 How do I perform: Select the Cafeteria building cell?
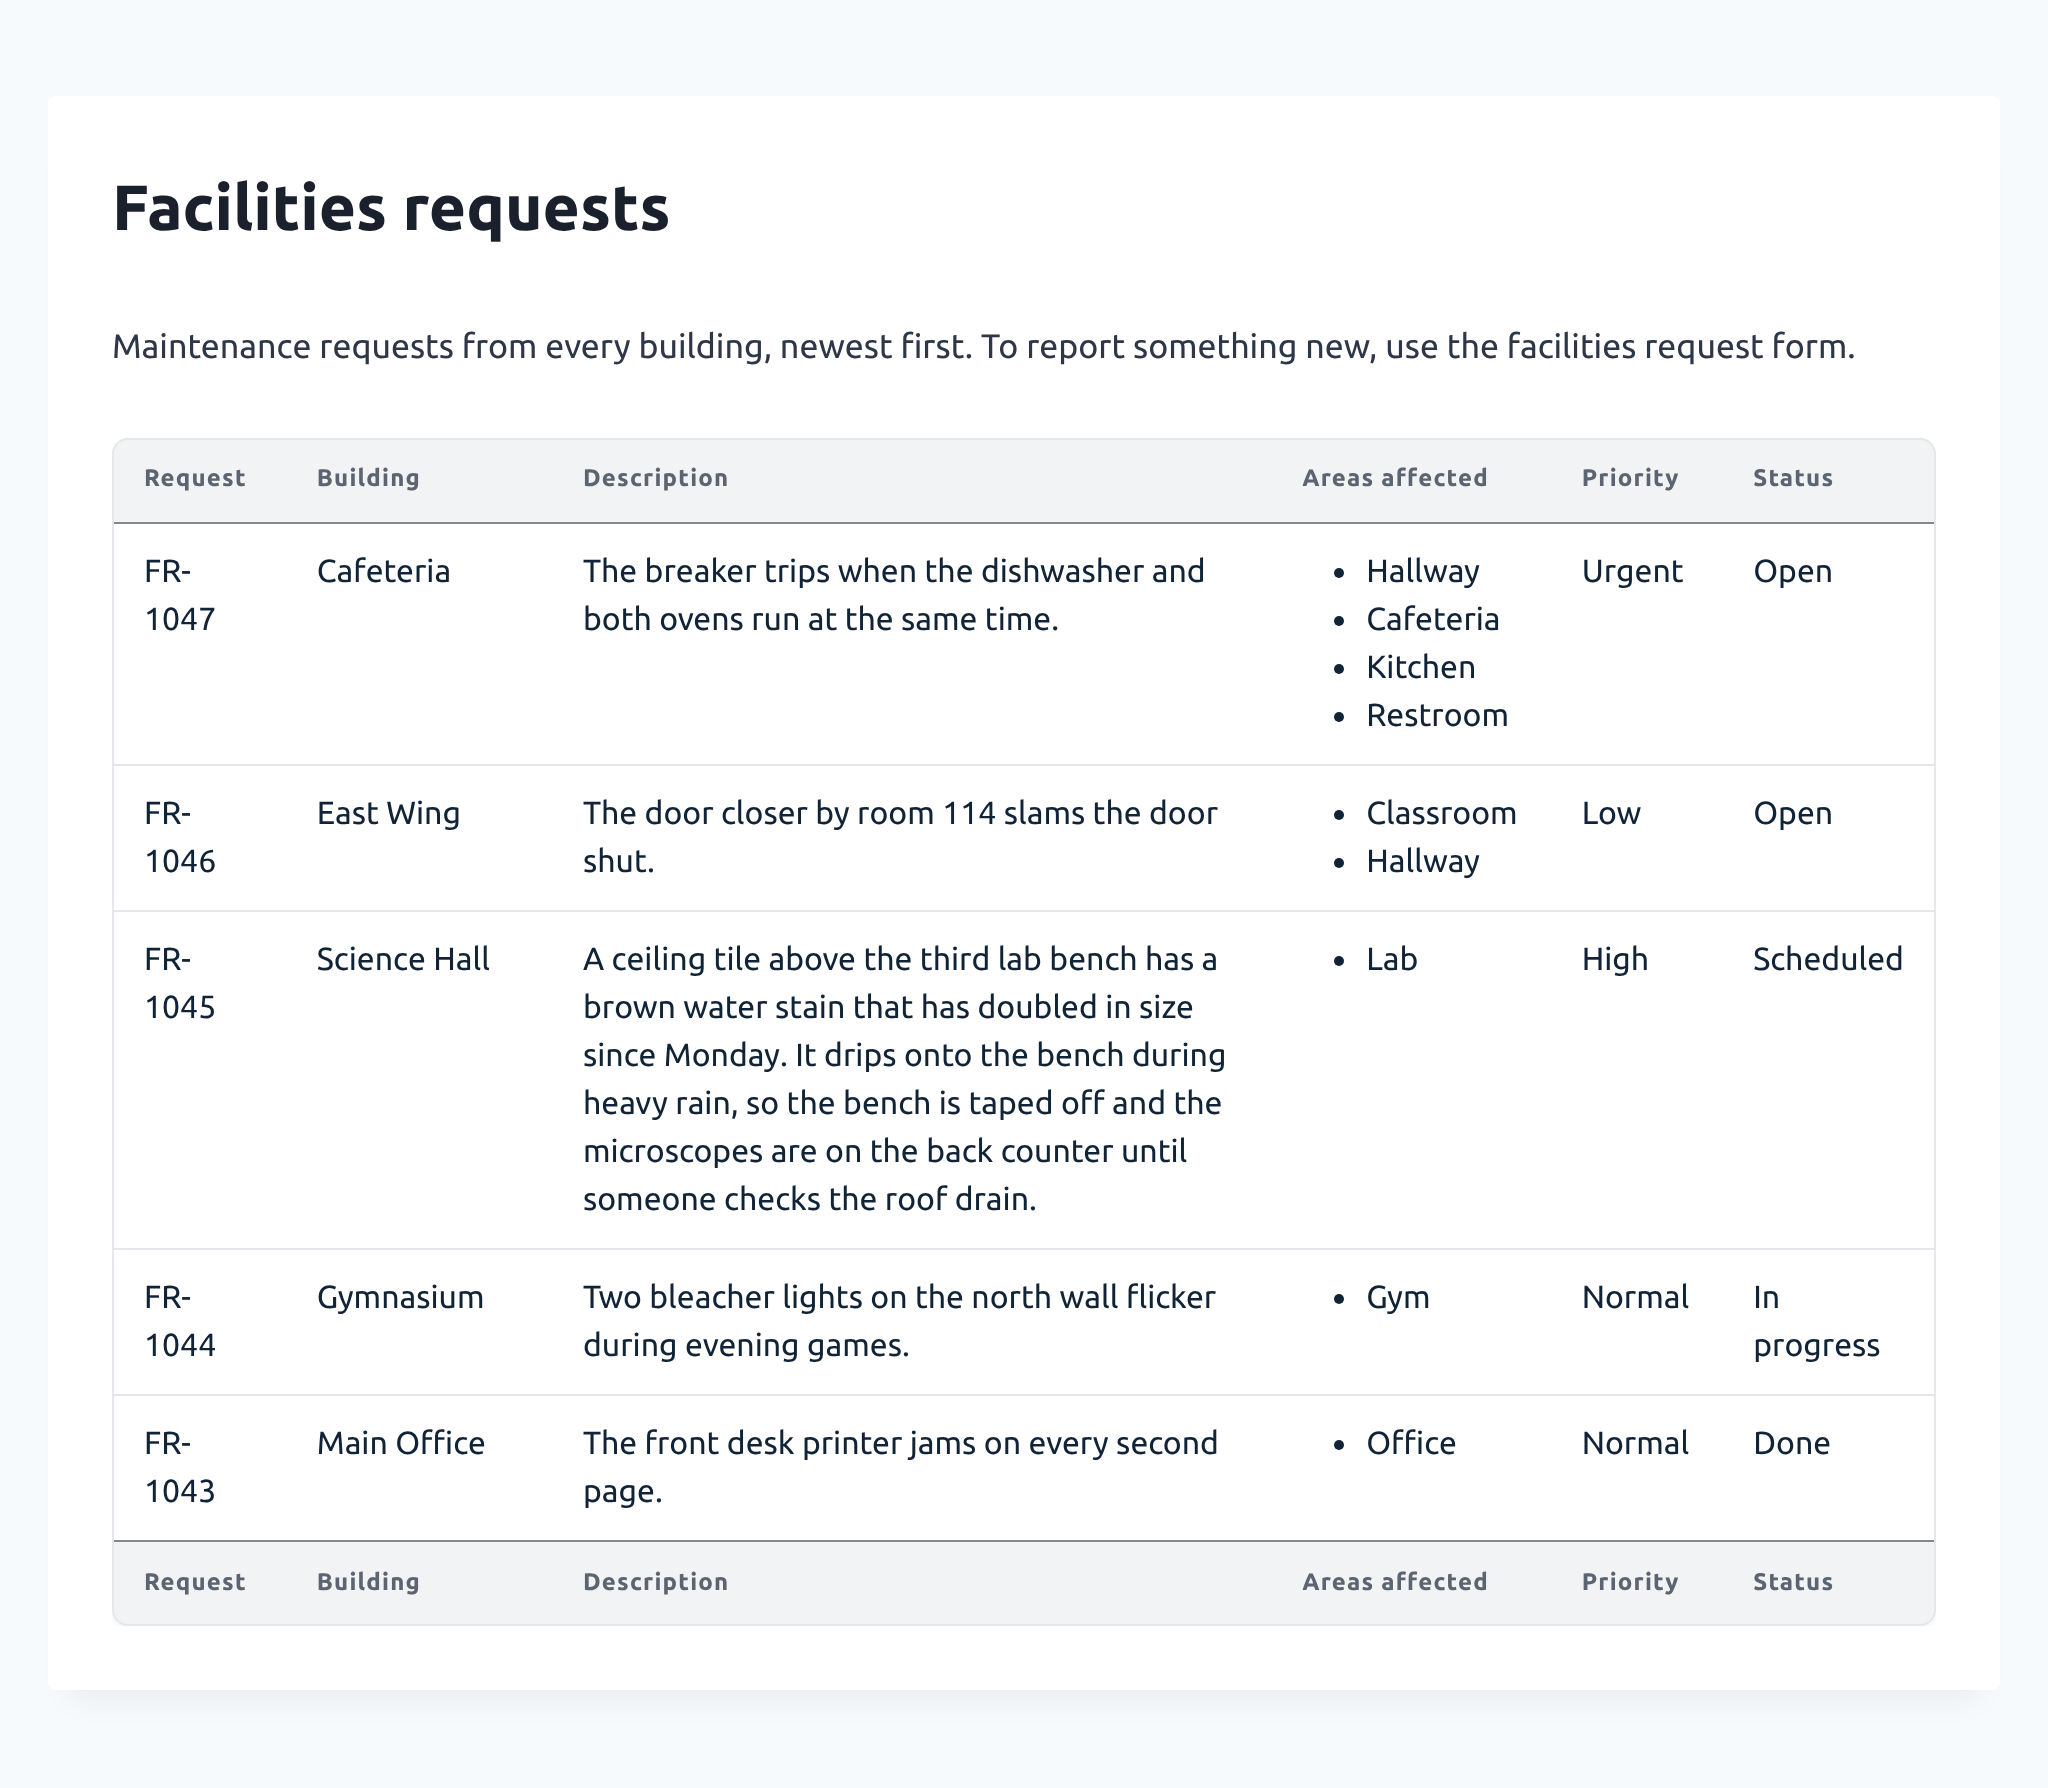[x=383, y=571]
